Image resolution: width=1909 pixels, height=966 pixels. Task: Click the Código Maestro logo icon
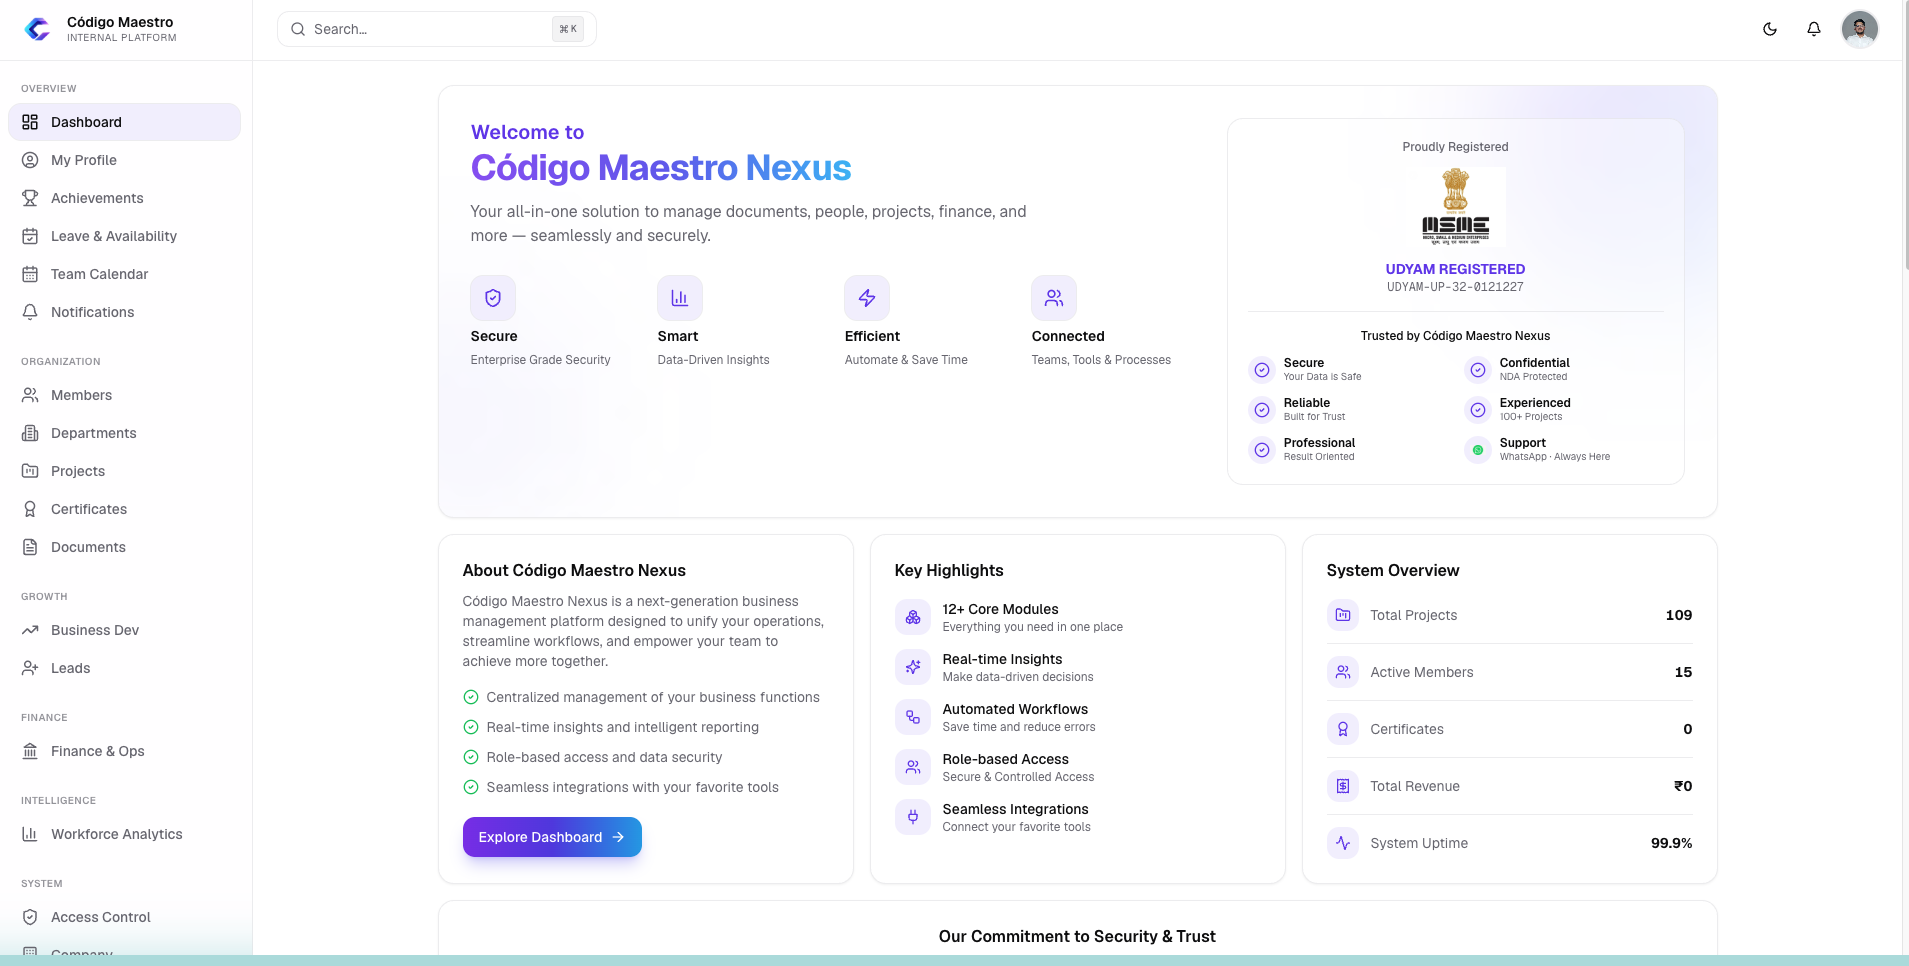click(38, 29)
